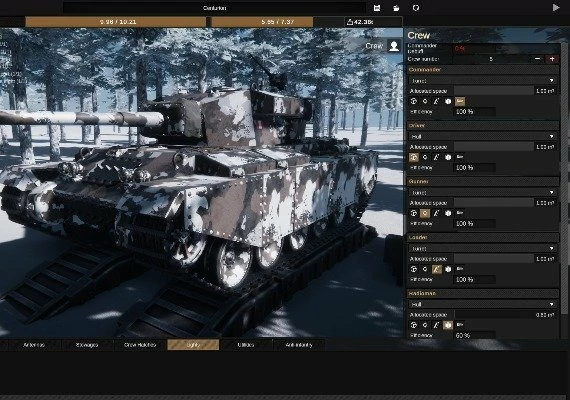Select the radioman icon for Driver

point(448,157)
